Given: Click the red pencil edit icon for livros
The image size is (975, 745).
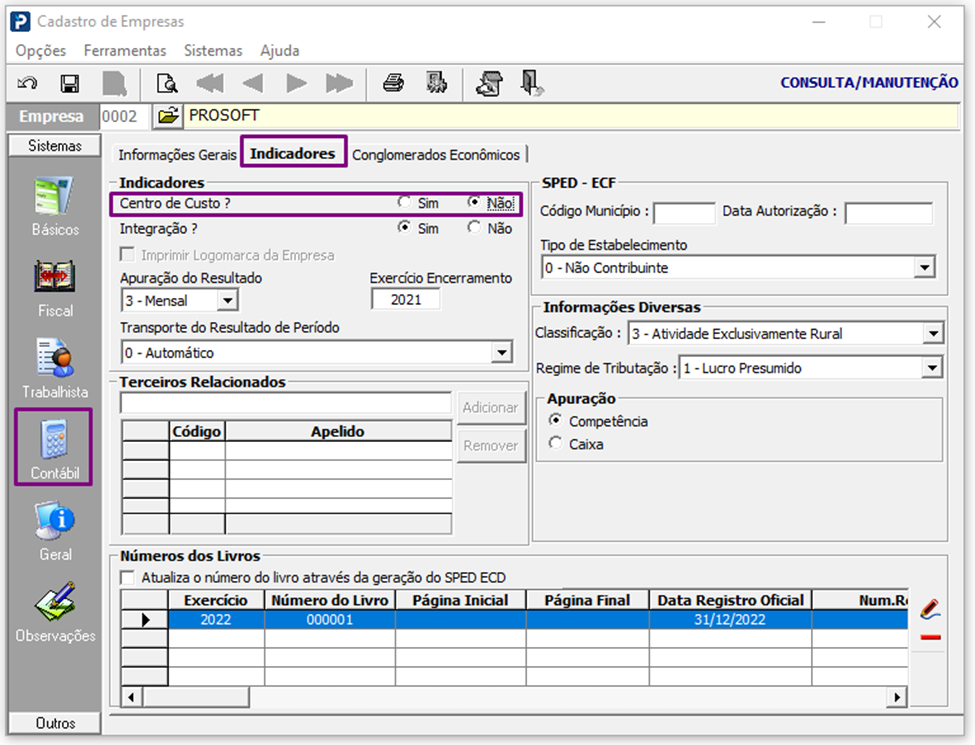Looking at the screenshot, I should (929, 608).
